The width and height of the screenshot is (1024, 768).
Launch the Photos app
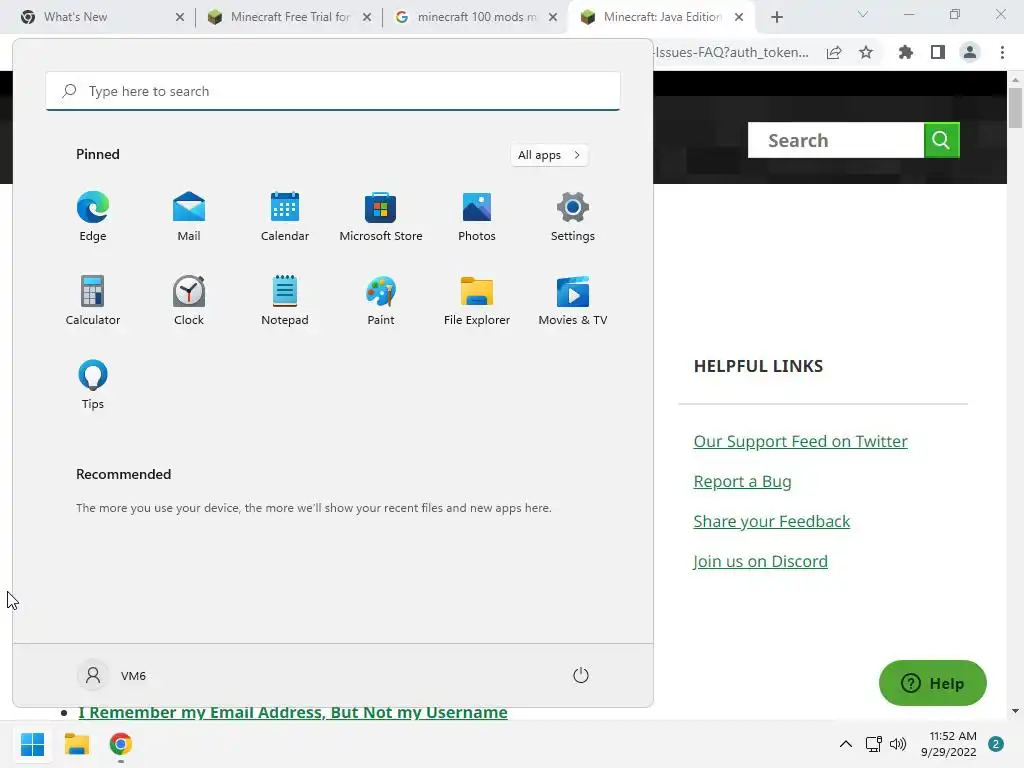click(x=477, y=216)
